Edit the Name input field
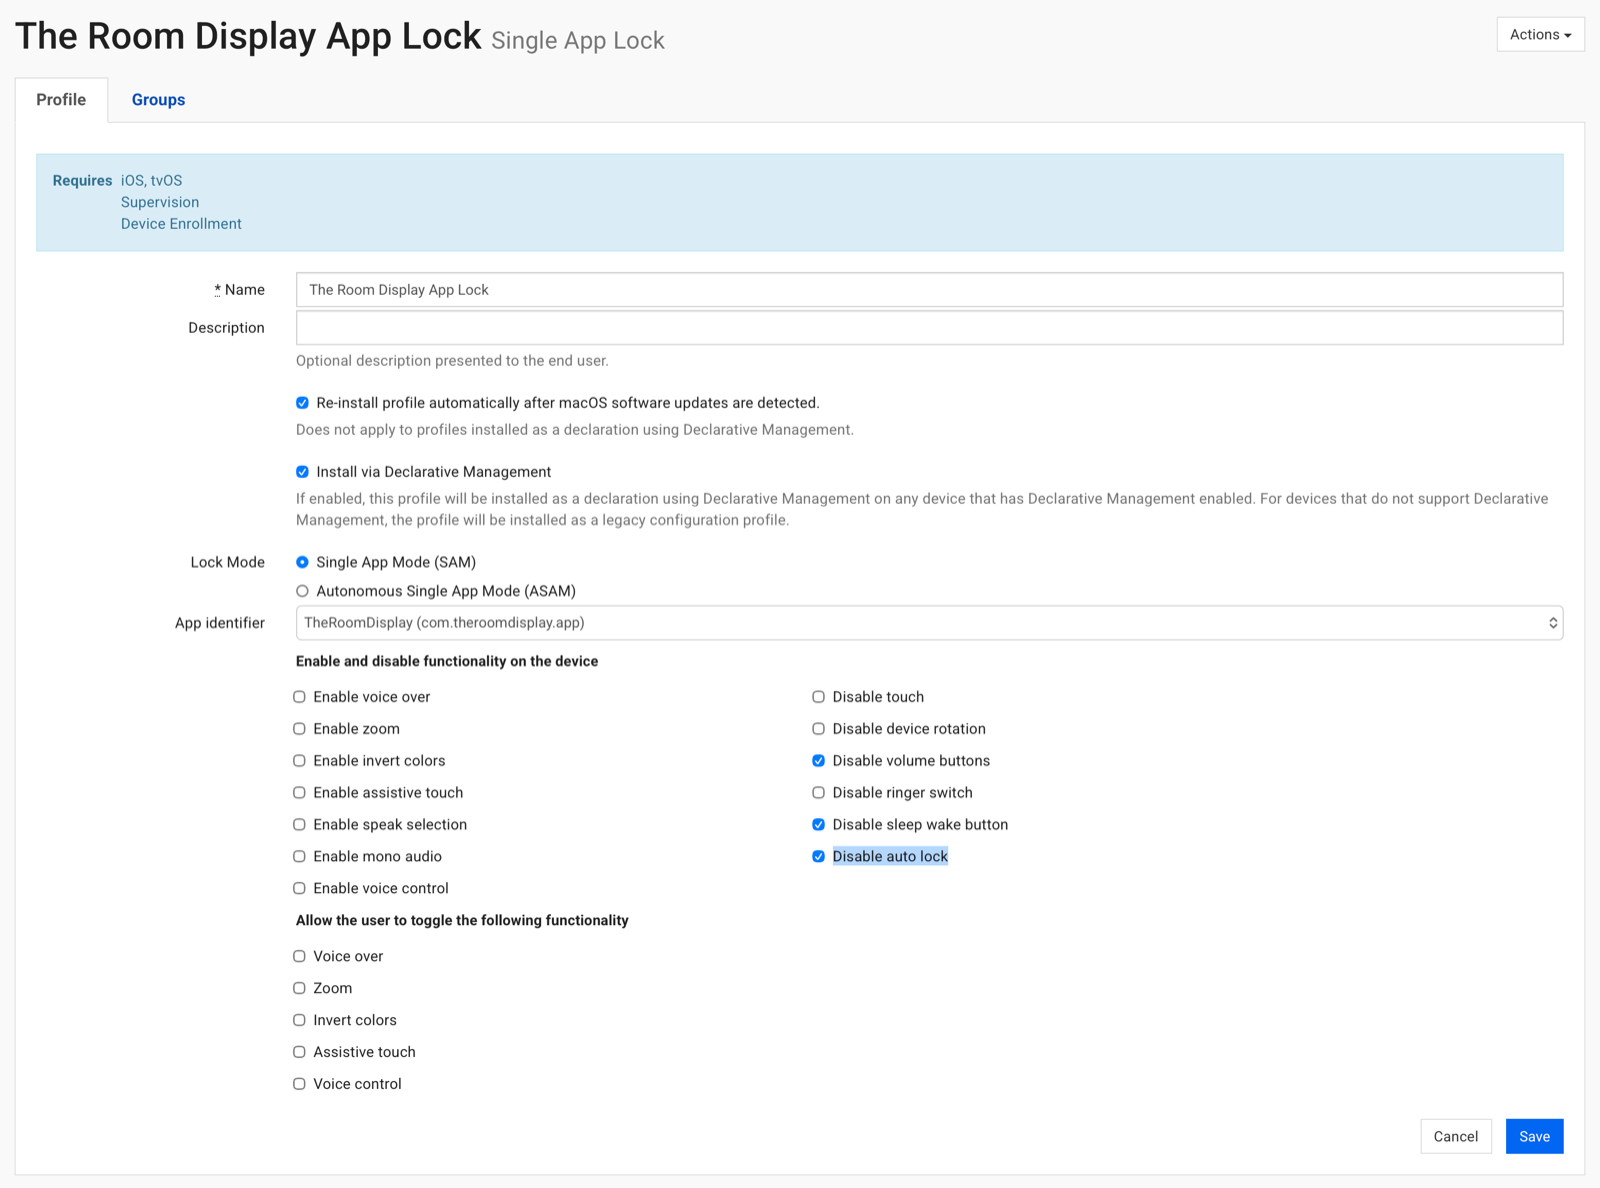 click(x=929, y=290)
